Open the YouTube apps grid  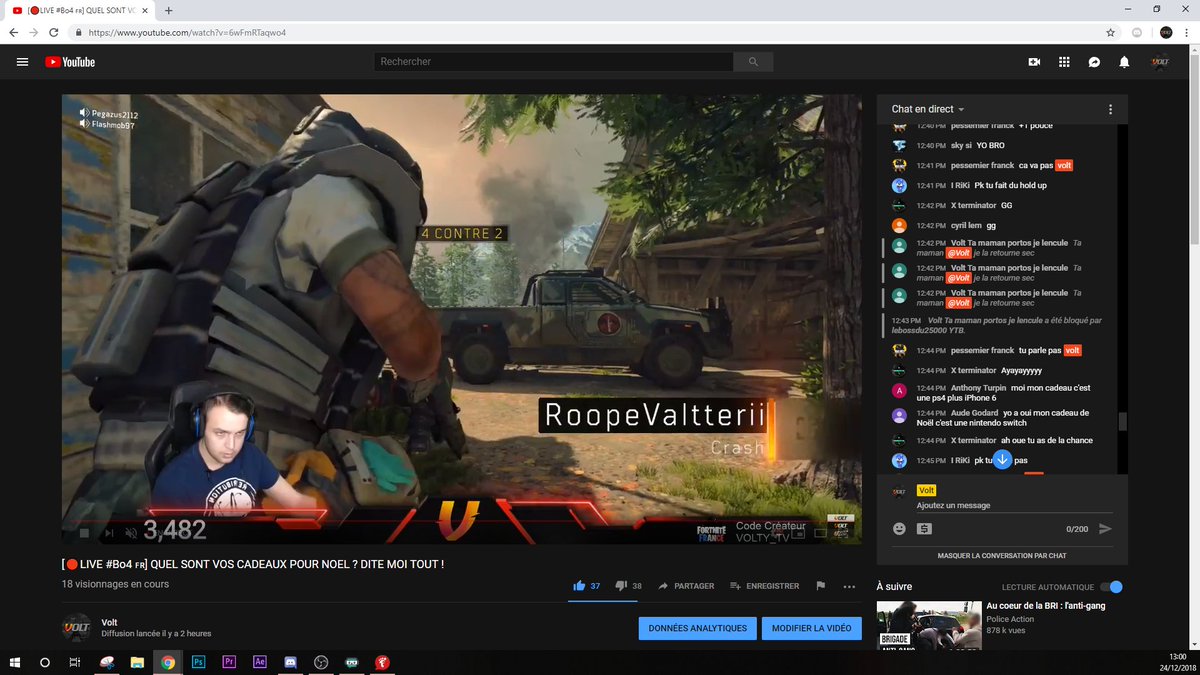click(x=1064, y=62)
